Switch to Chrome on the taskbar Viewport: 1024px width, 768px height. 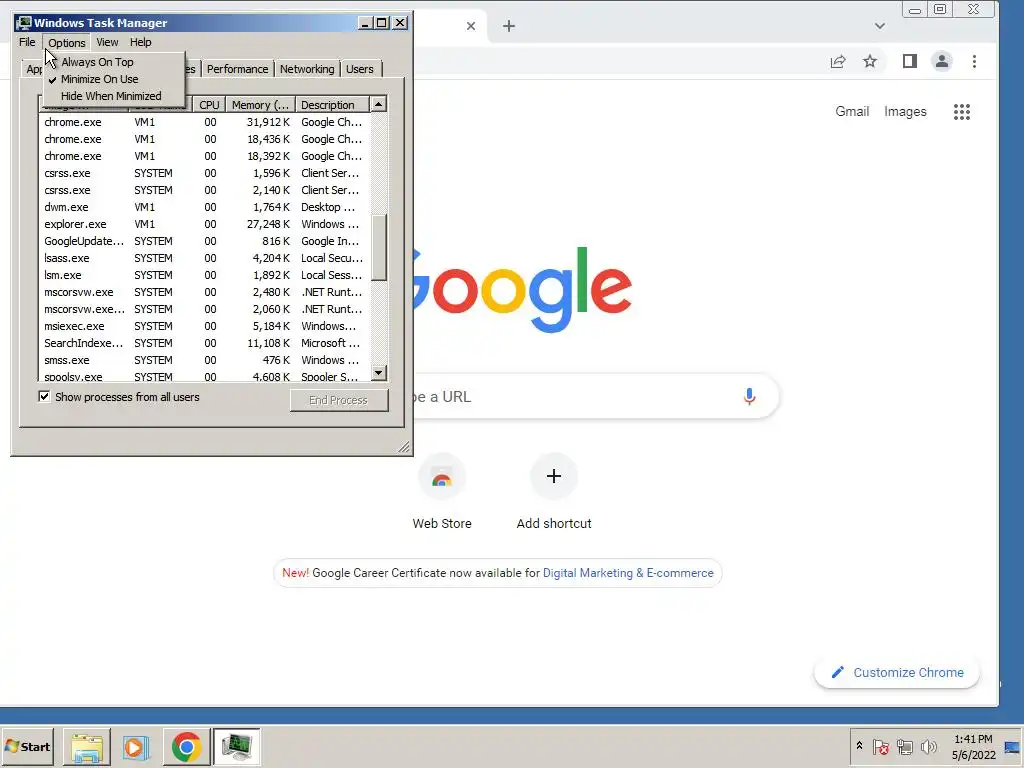tap(186, 747)
